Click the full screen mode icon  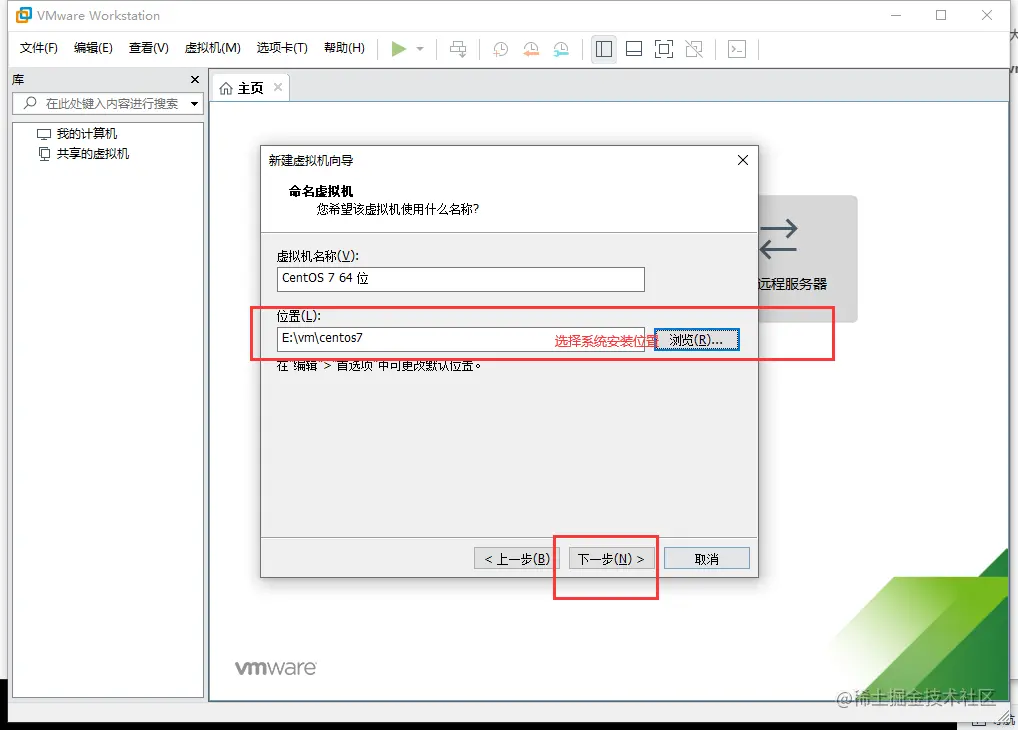coord(664,49)
